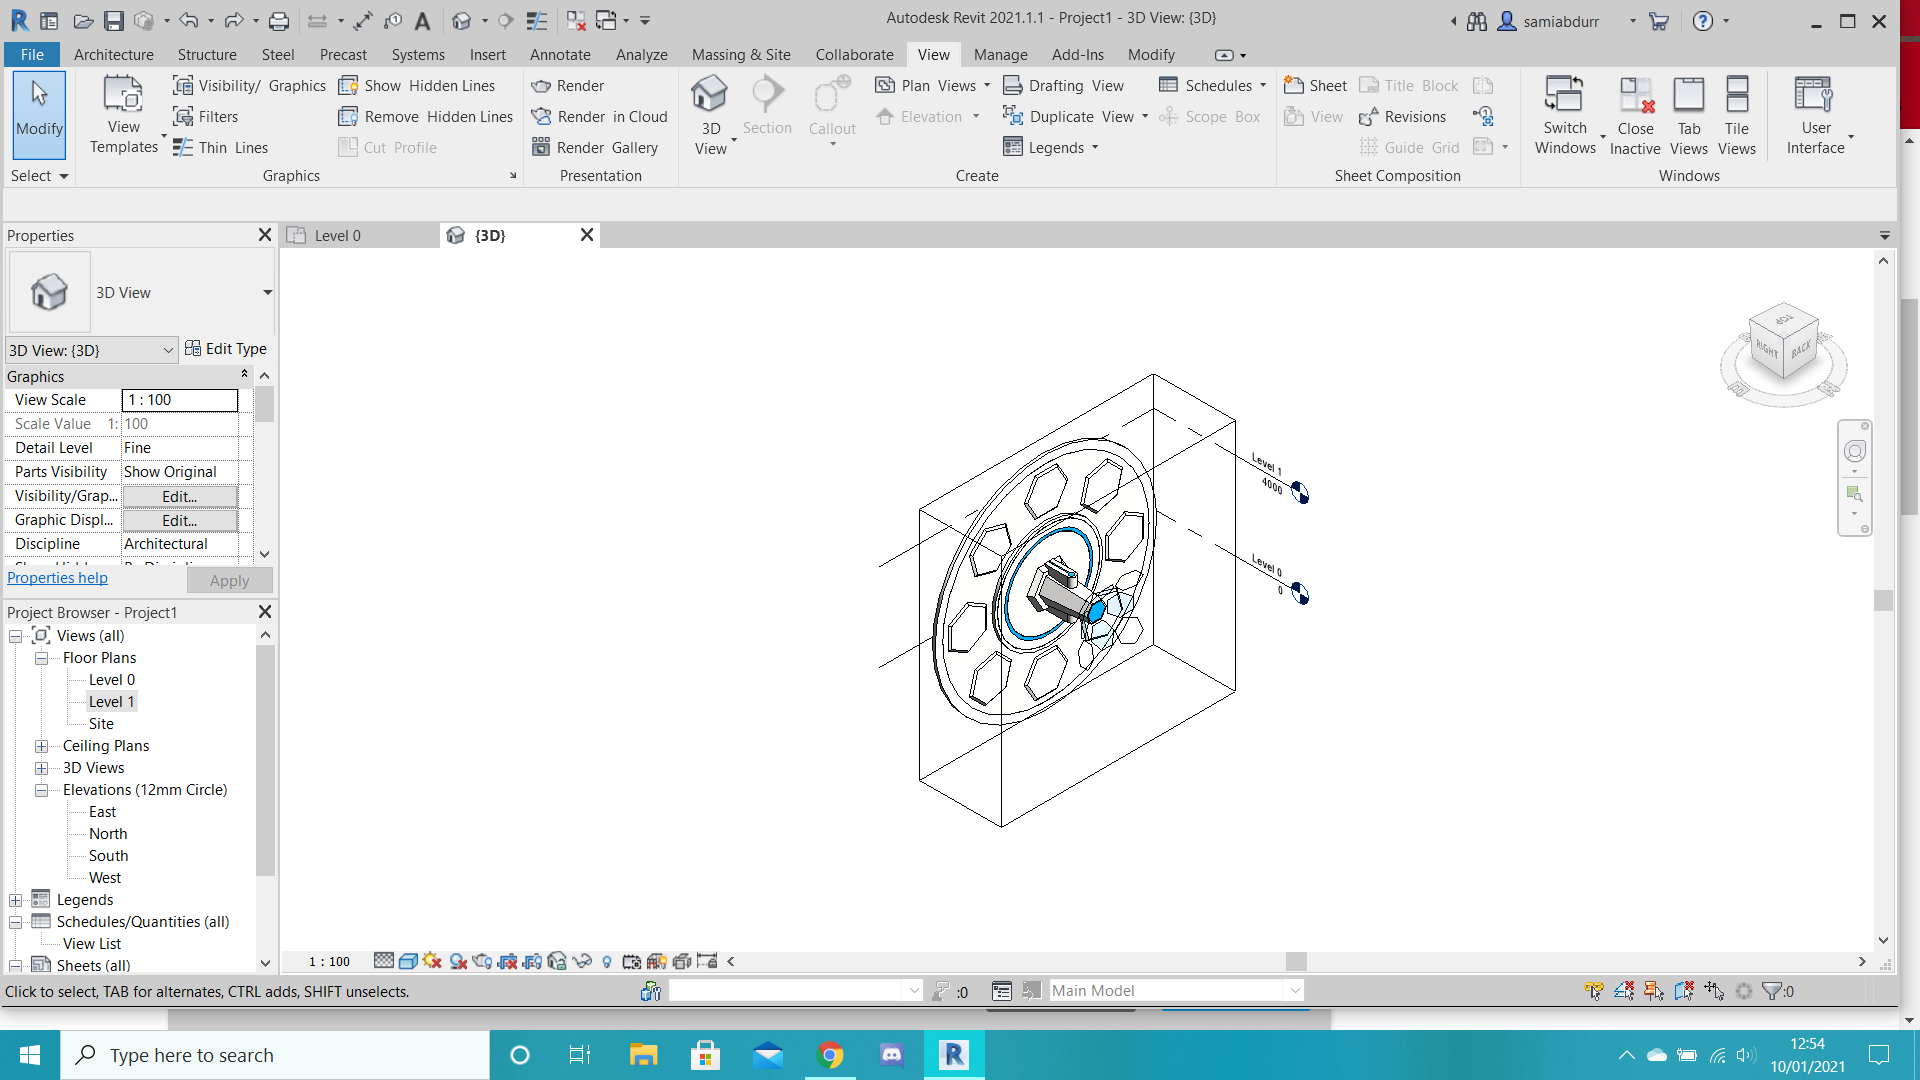Click Render Gallery icon

[x=541, y=148]
